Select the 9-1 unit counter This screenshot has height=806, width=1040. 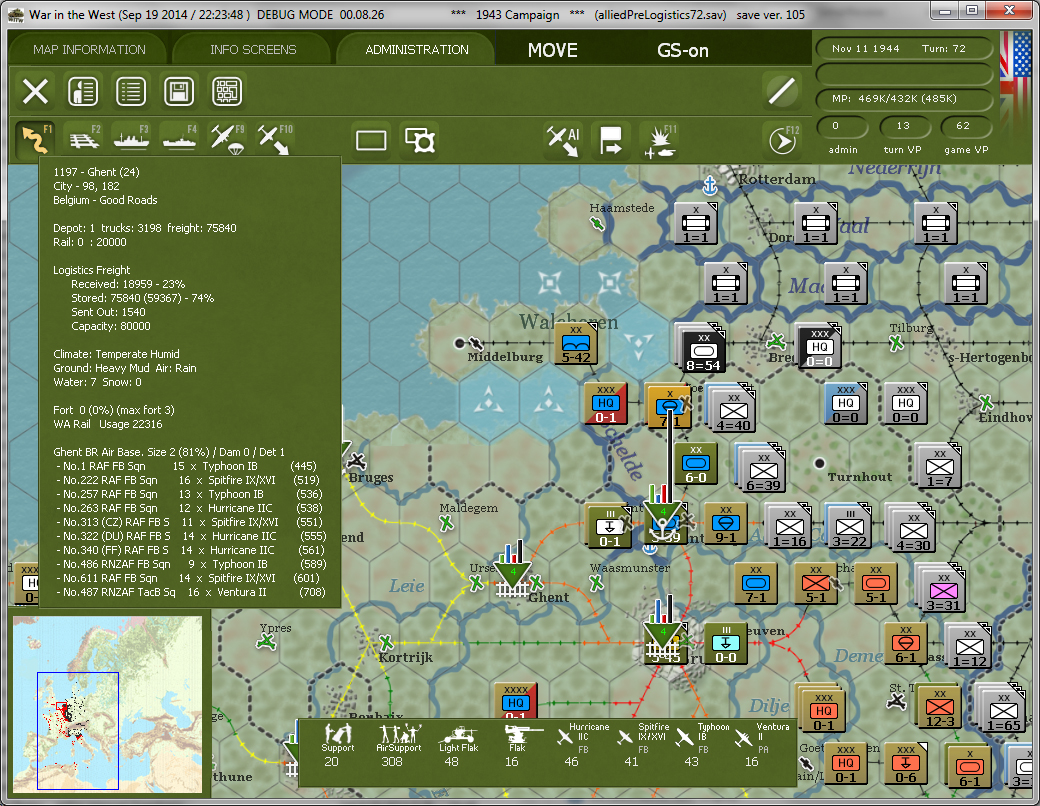click(x=726, y=523)
